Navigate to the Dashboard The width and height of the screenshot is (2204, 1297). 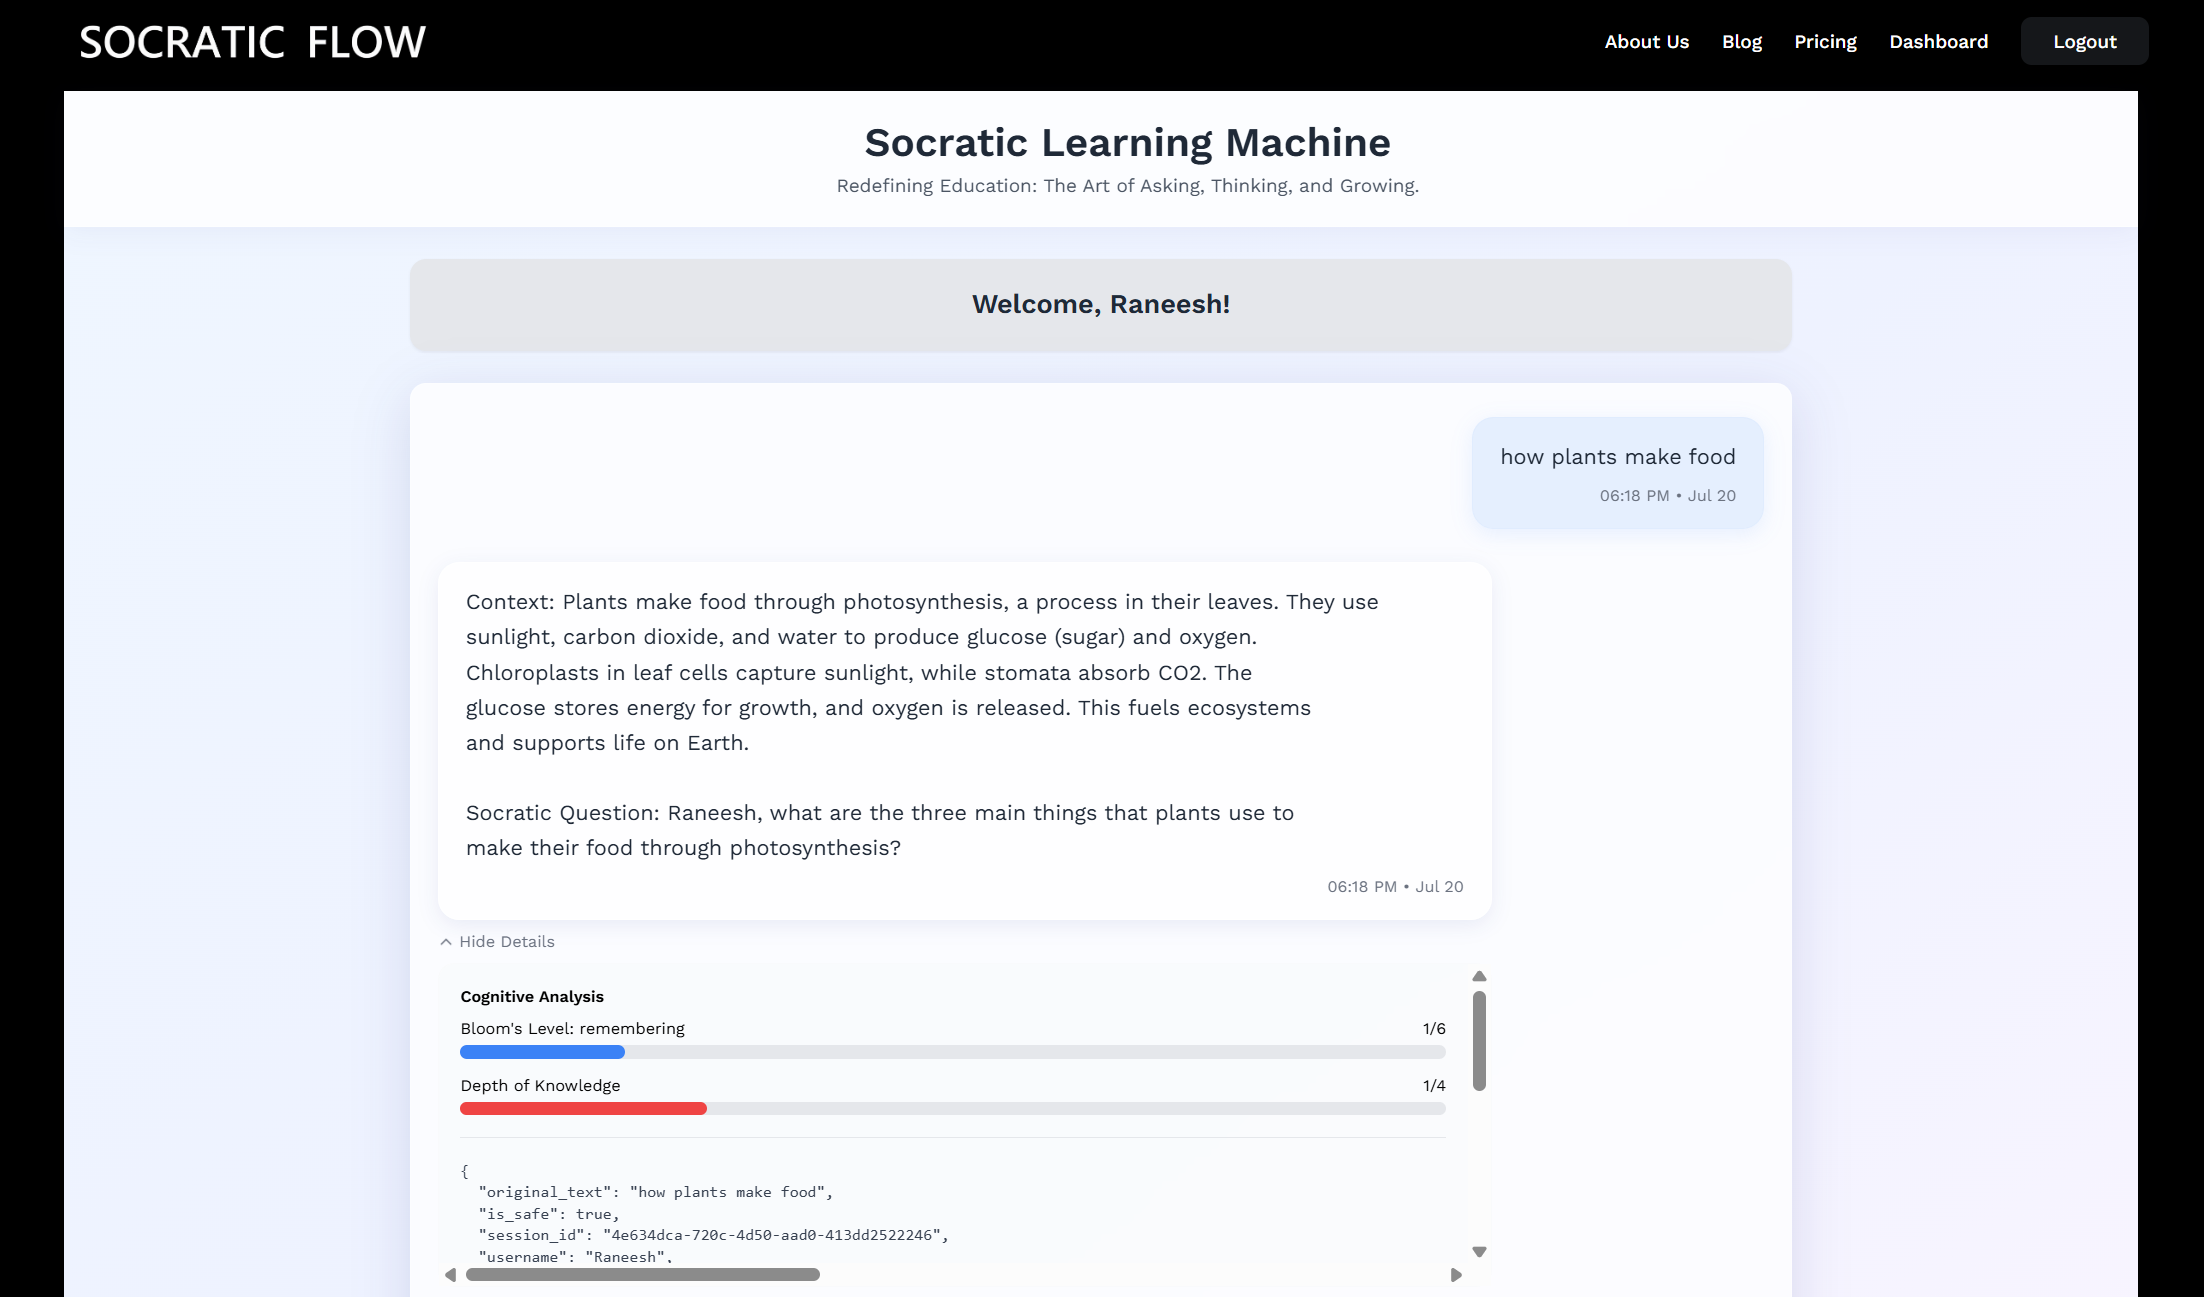[1938, 42]
